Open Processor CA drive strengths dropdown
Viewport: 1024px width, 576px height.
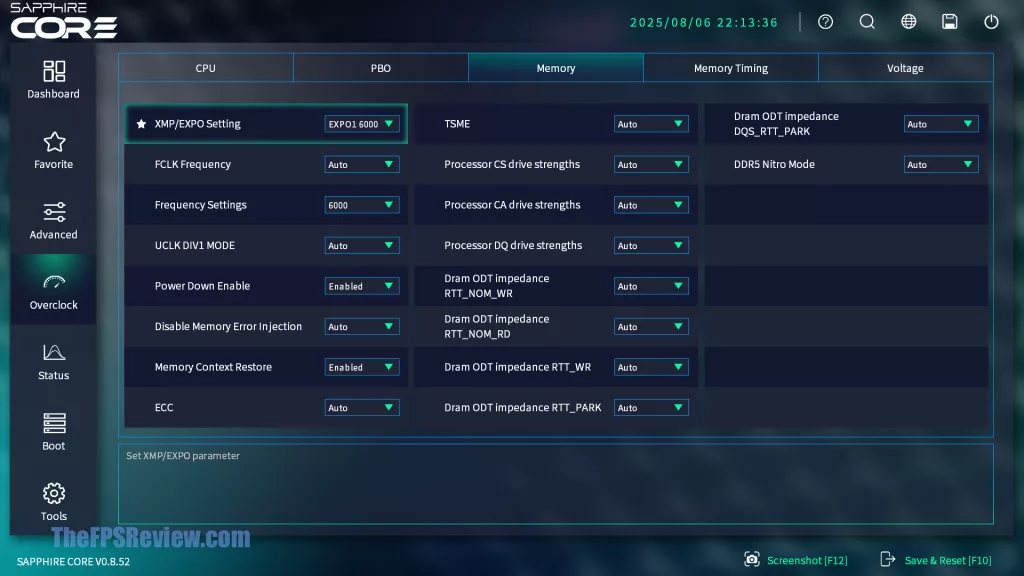[651, 205]
